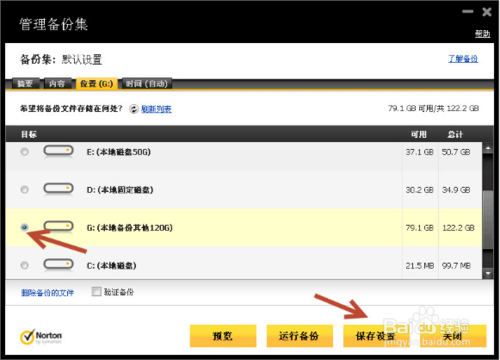Click the D: drive disk icon
Viewport: 500px width, 360px height.
(58, 189)
